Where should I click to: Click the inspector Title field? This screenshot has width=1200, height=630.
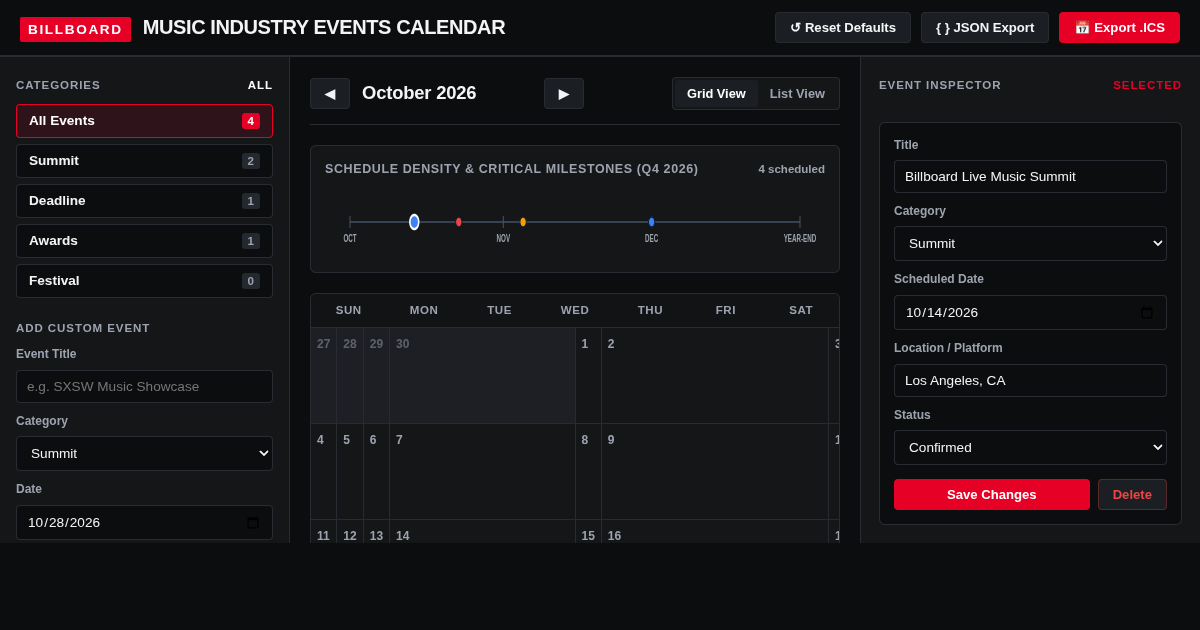point(1030,176)
